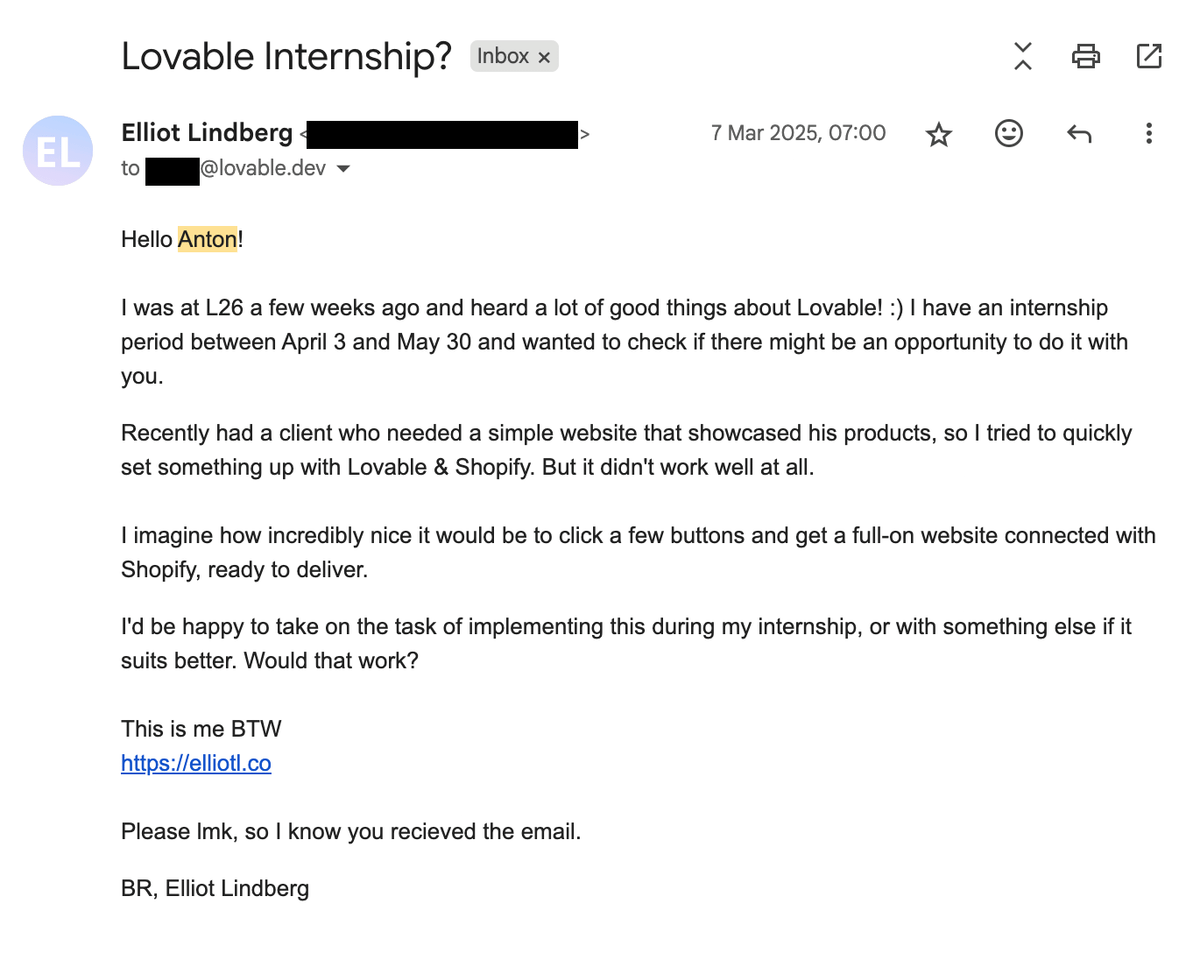This screenshot has width=1200, height=953.
Task: Click the paragraph starting "Recently had a client"
Action: coord(626,450)
